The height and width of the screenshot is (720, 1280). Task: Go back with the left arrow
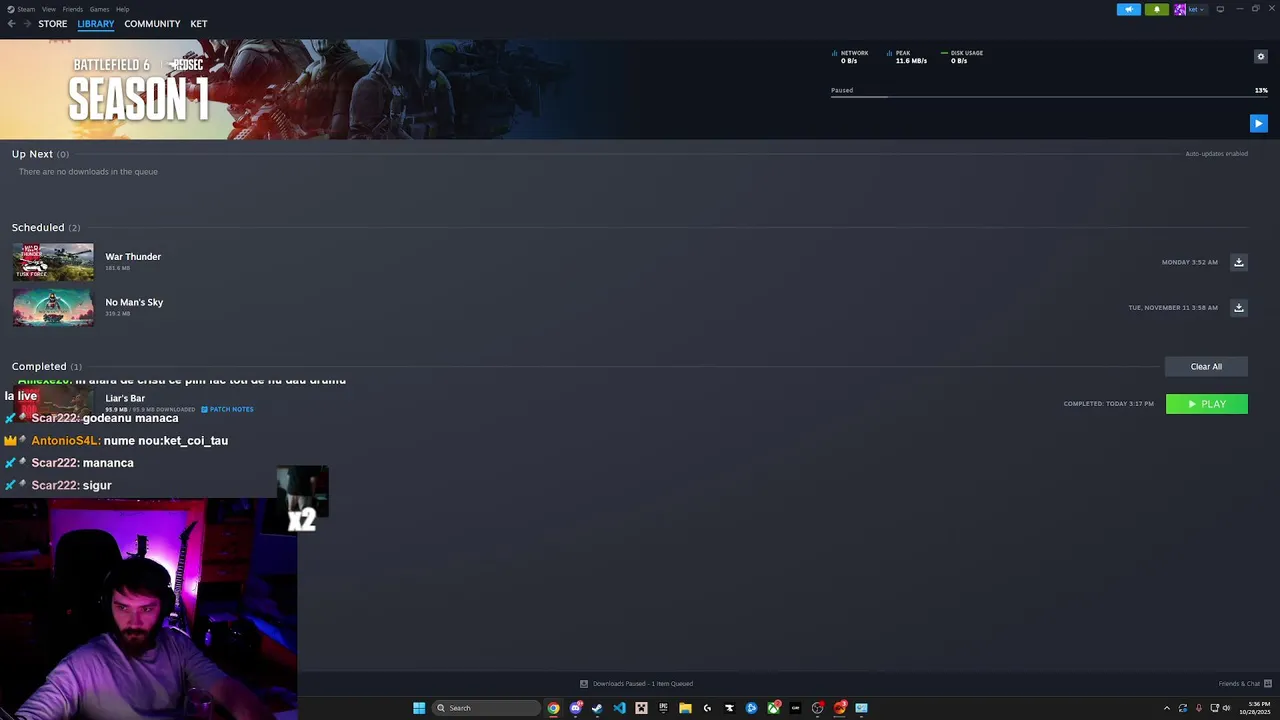pos(12,24)
